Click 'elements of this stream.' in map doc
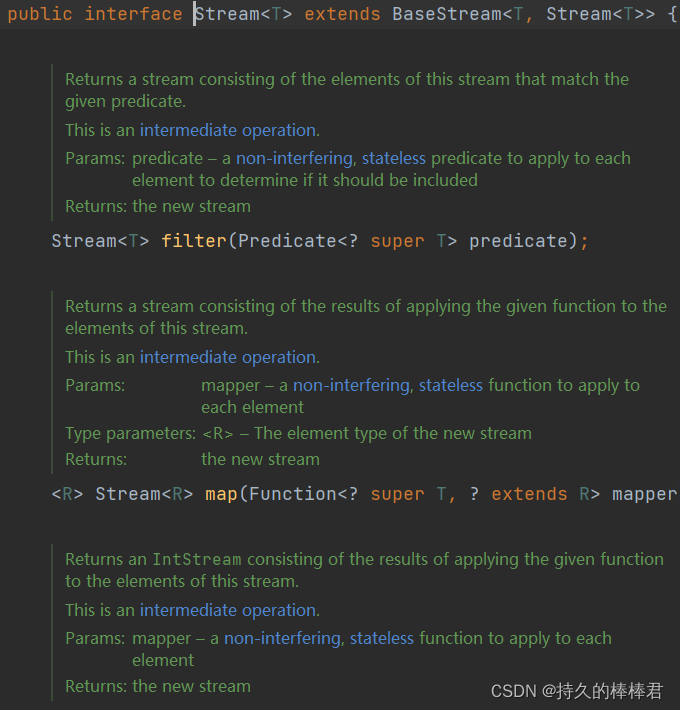 point(157,328)
